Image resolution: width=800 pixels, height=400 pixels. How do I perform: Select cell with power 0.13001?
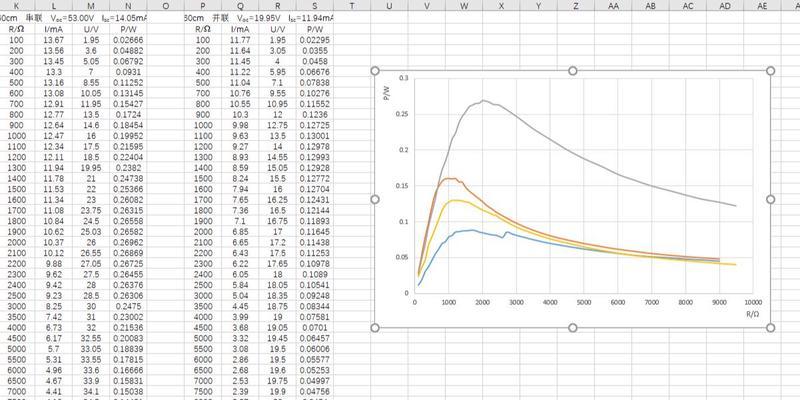(314, 136)
